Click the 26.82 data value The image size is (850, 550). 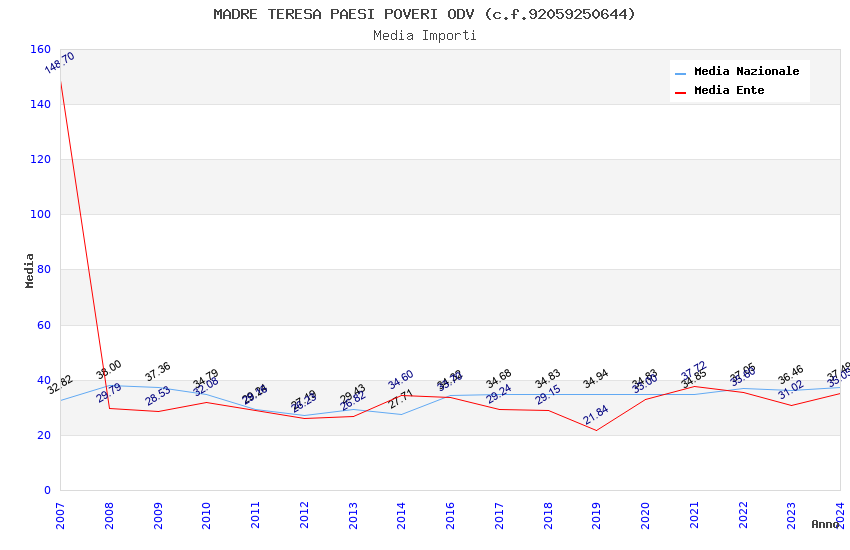click(353, 401)
